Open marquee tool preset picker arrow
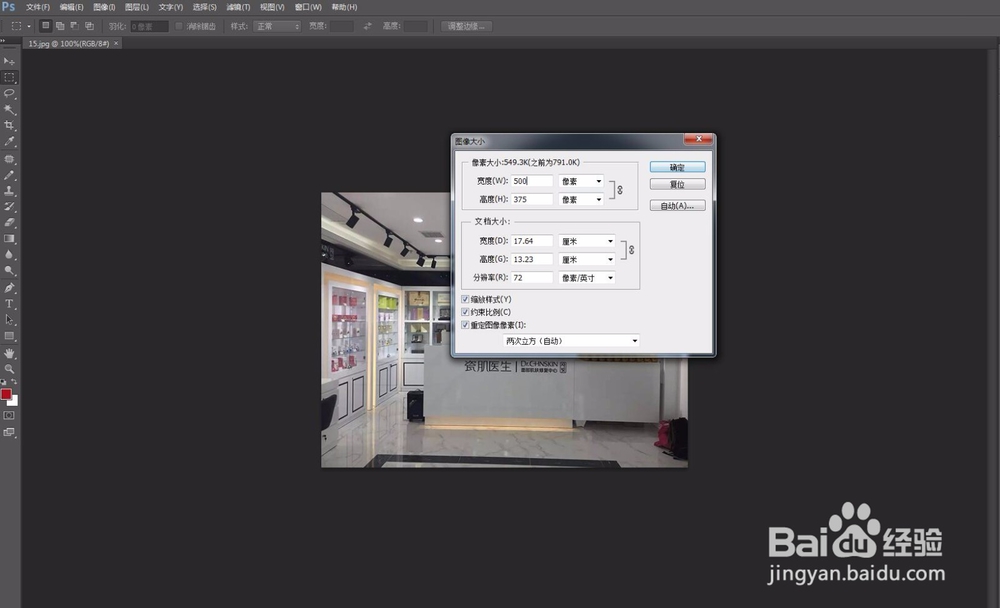Image resolution: width=1000 pixels, height=608 pixels. (x=29, y=26)
